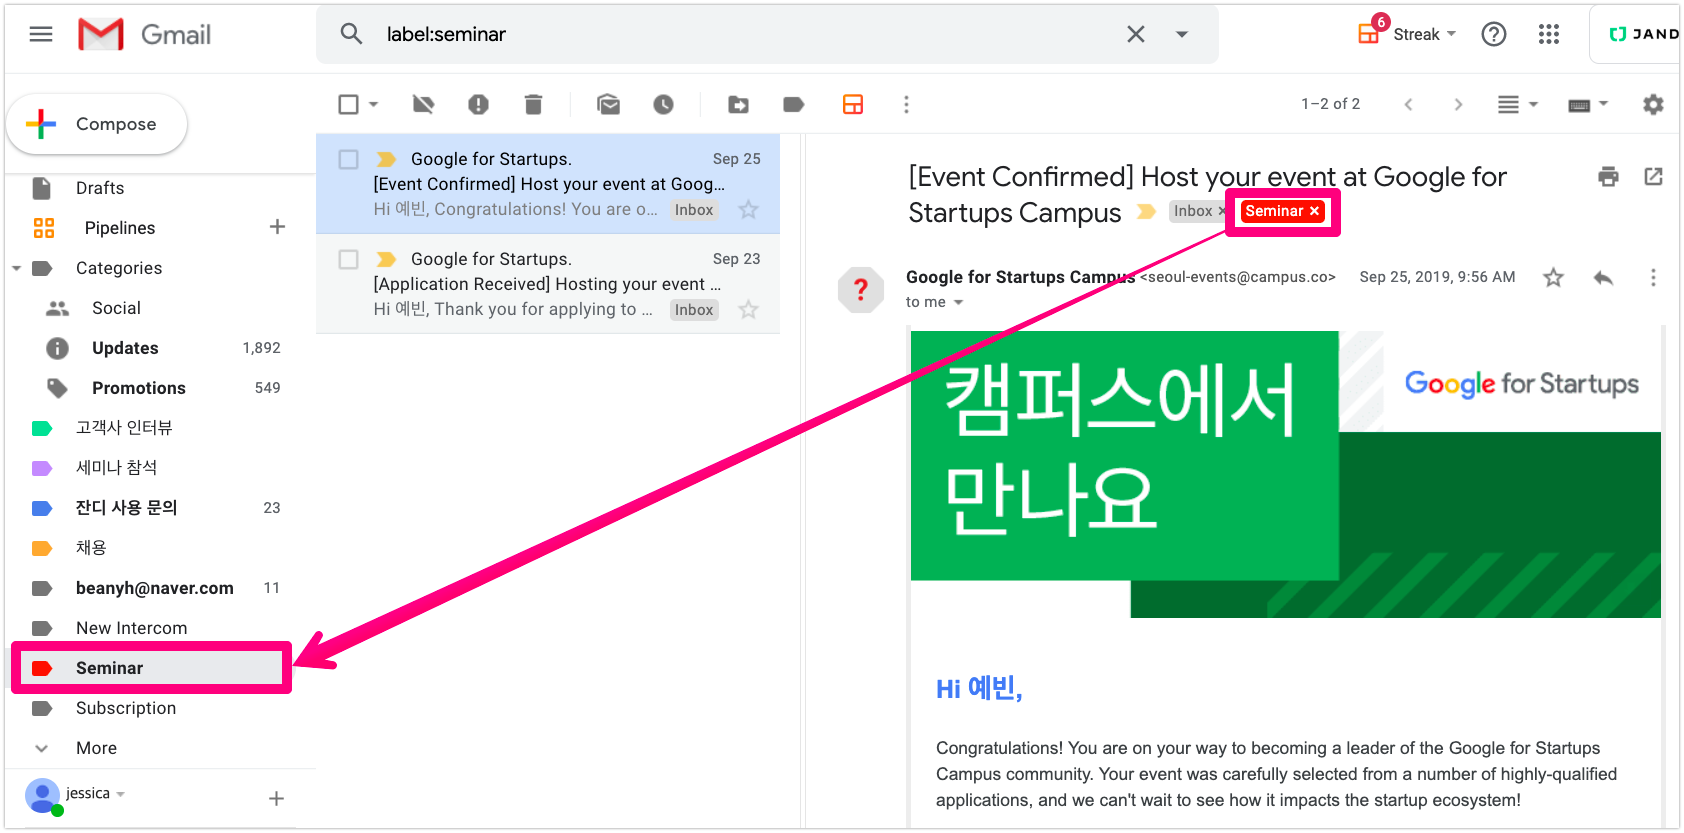
Task: Mark as read envelope icon
Action: pos(608,104)
